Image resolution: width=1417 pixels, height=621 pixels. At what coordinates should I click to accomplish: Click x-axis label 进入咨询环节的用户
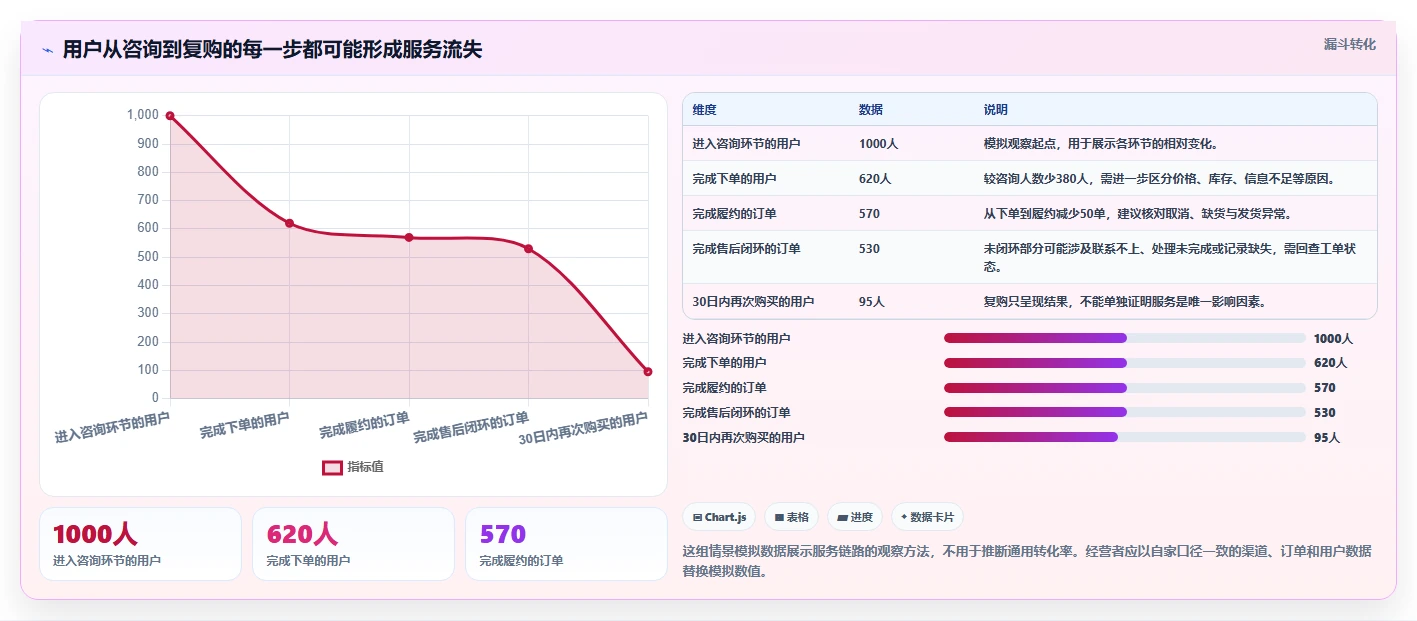coord(112,427)
